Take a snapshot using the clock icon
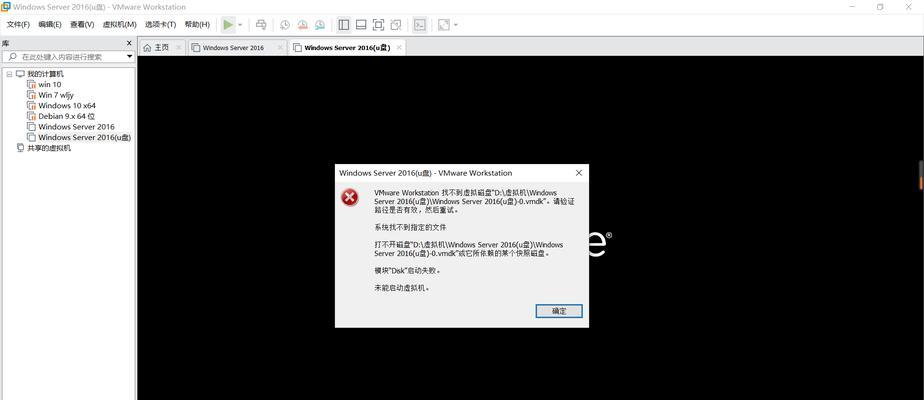The height and width of the screenshot is (400, 924). [x=285, y=25]
